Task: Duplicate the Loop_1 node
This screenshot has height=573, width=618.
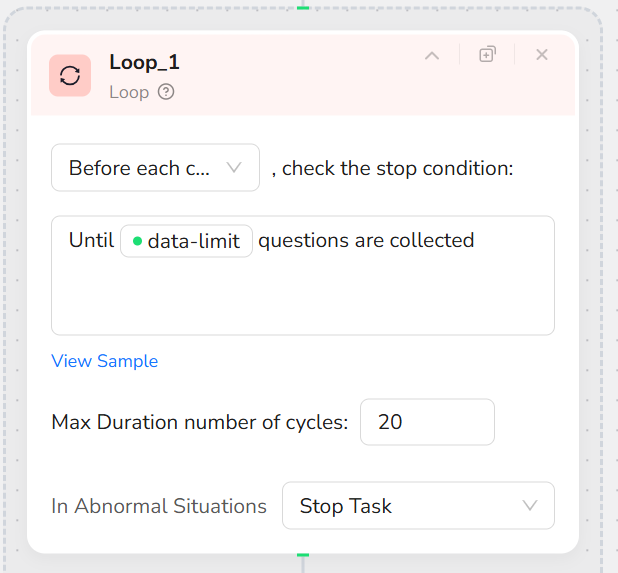Action: pos(487,55)
